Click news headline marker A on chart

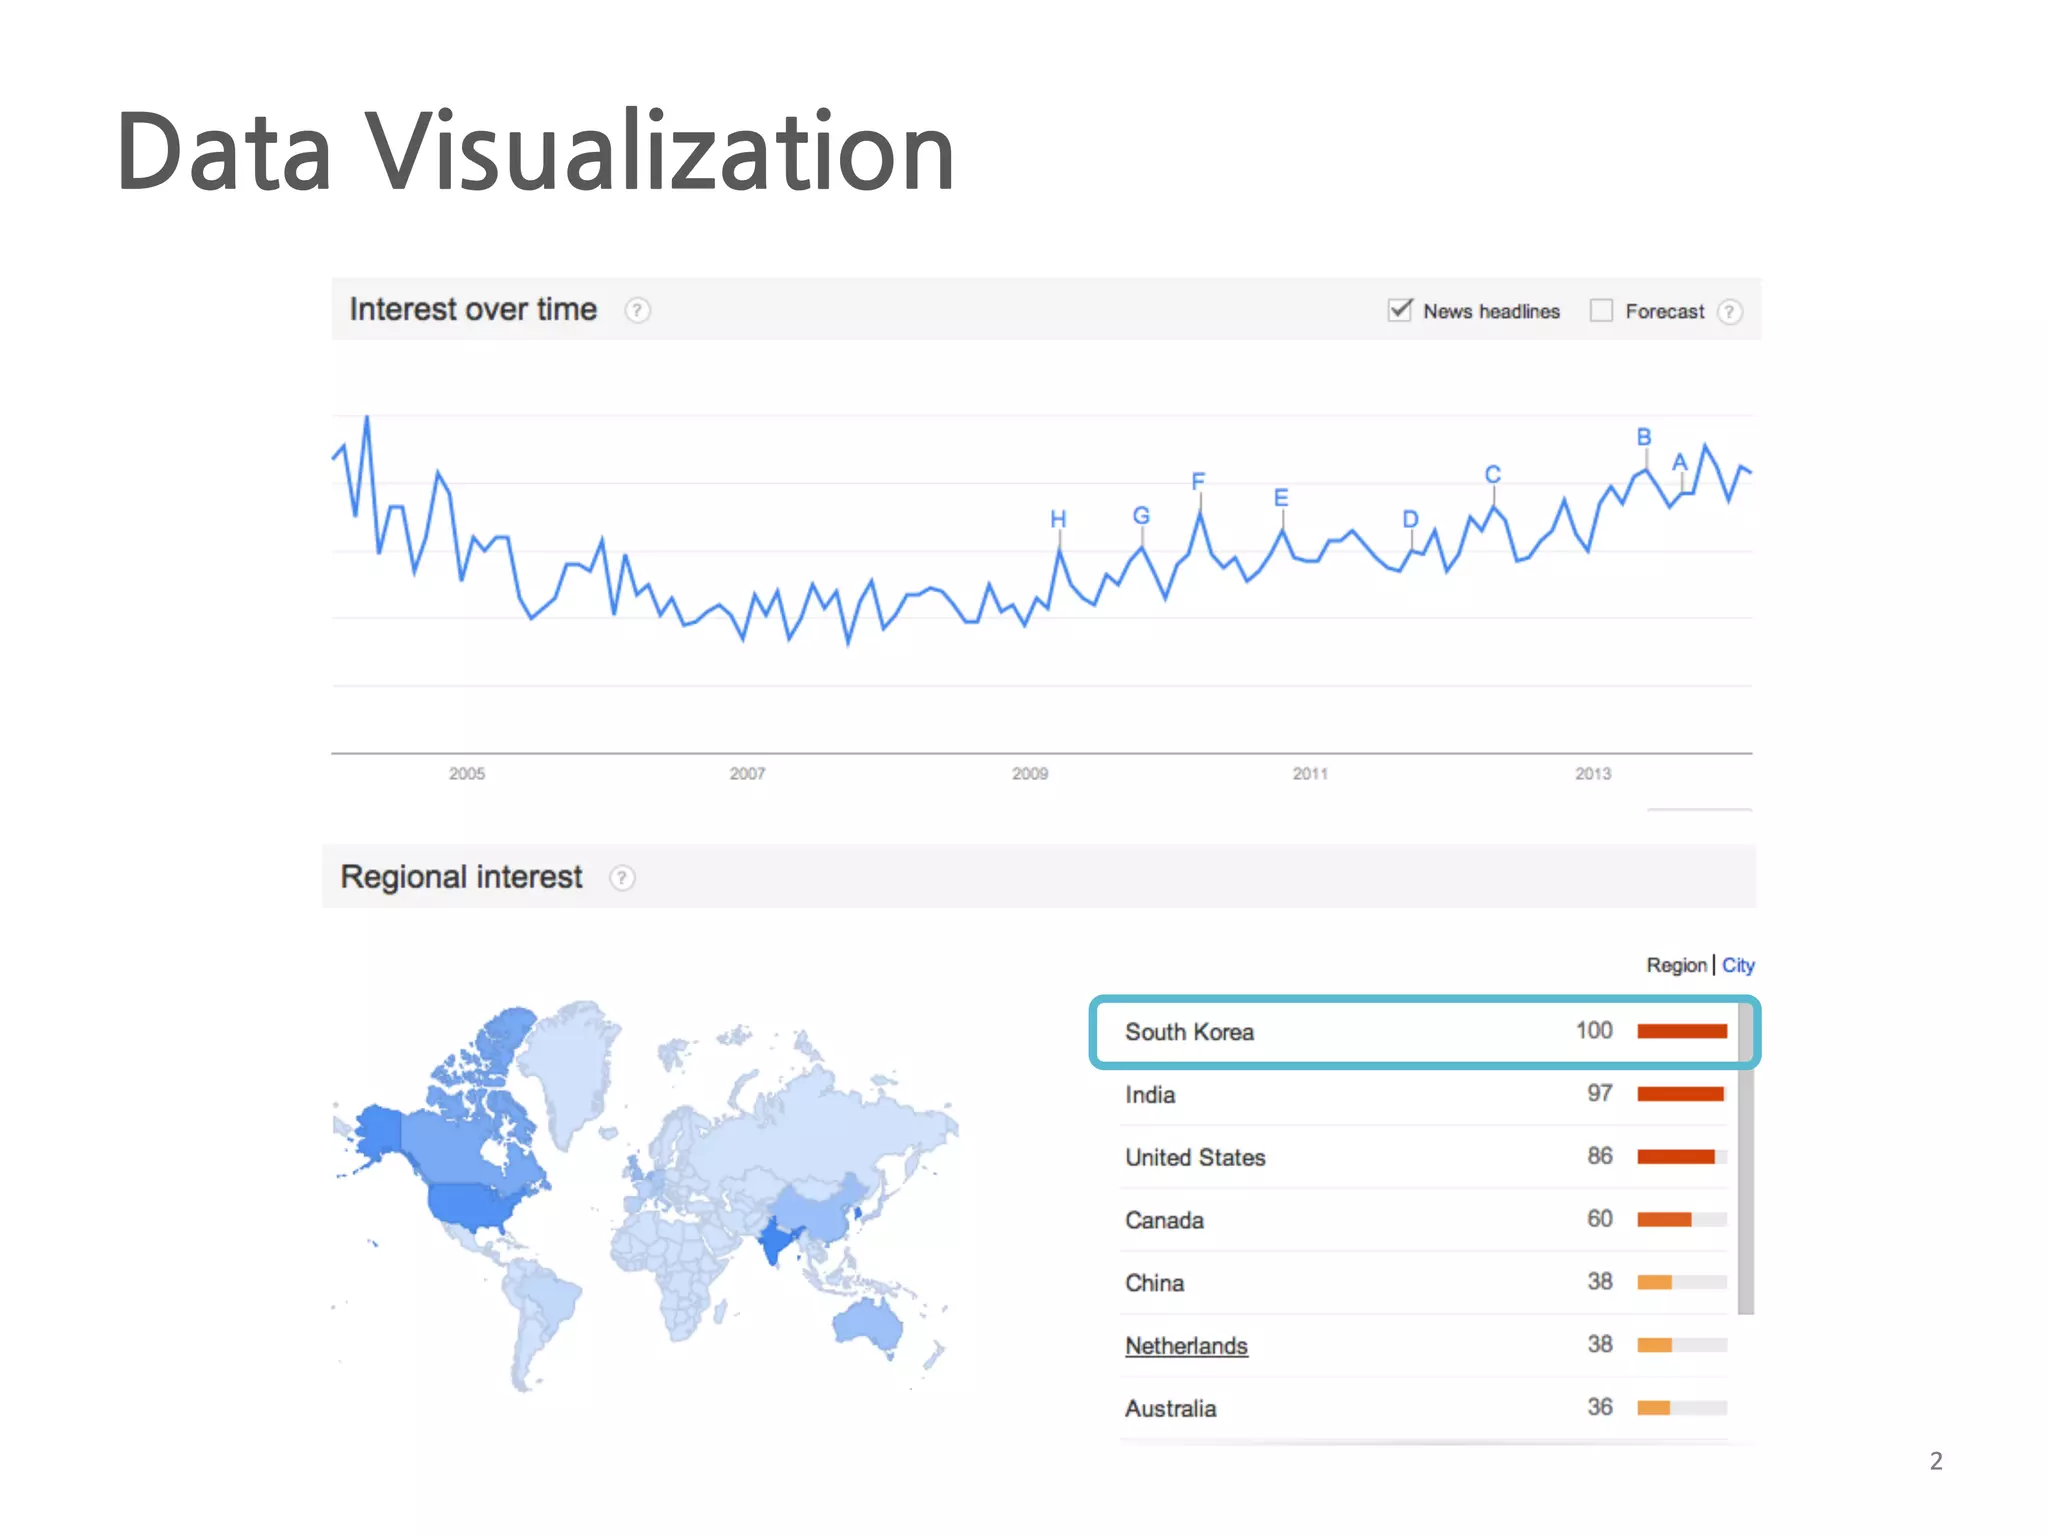[x=1680, y=463]
